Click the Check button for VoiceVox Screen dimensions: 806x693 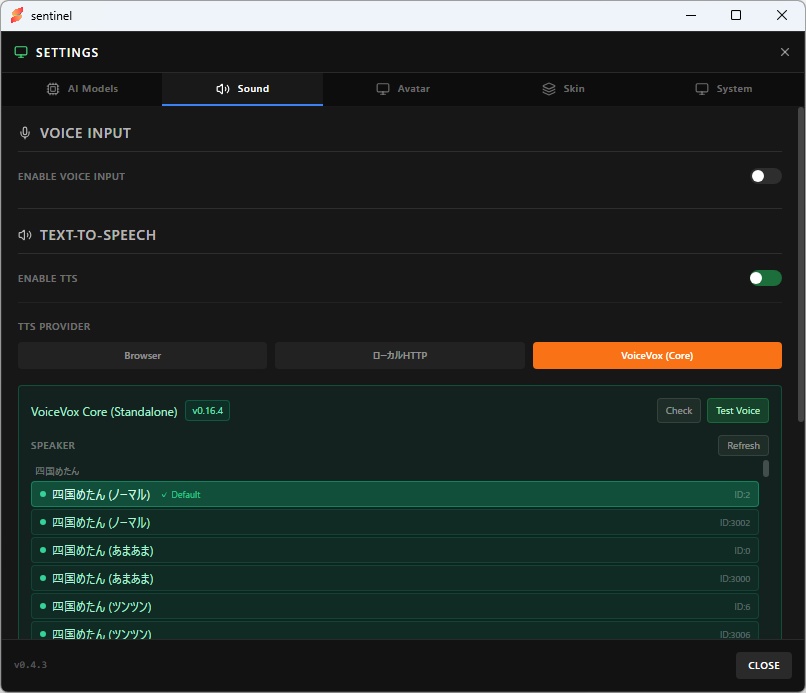pos(679,411)
